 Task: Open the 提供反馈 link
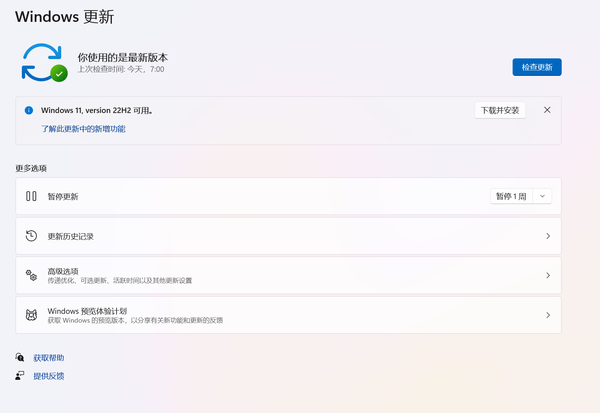[49, 376]
